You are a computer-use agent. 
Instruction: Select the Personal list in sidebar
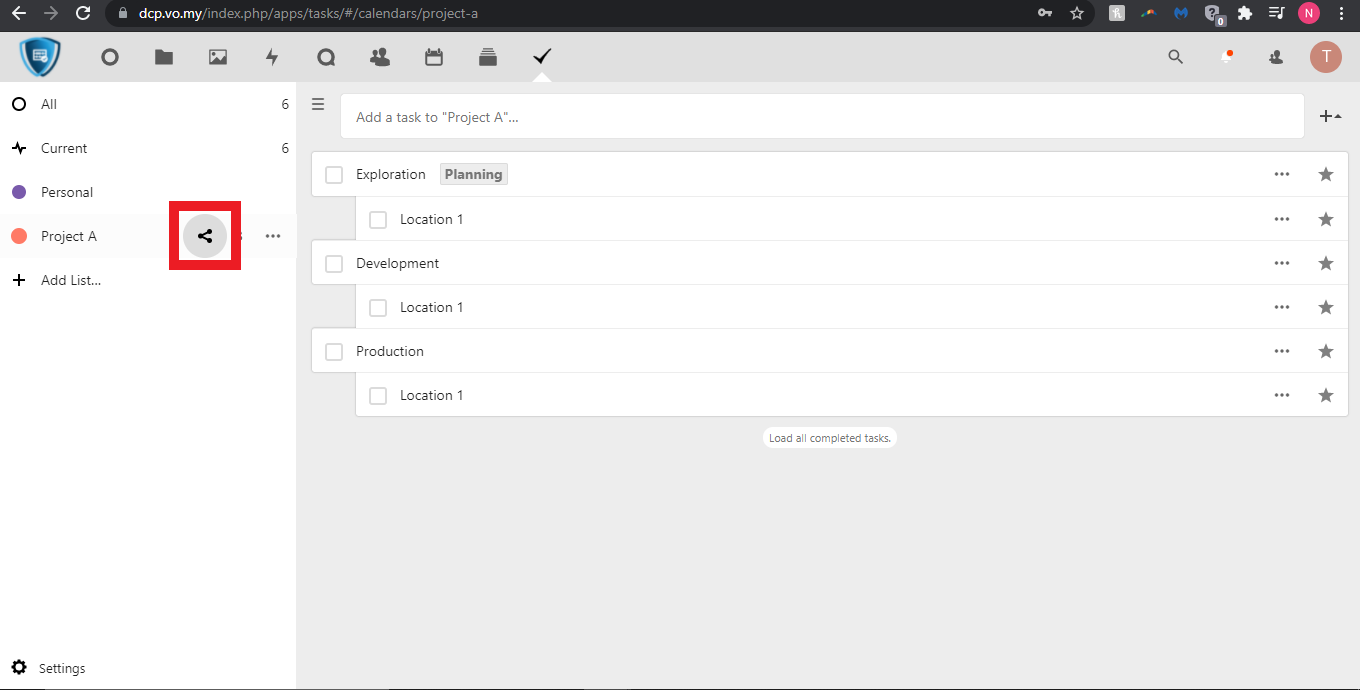(67, 192)
